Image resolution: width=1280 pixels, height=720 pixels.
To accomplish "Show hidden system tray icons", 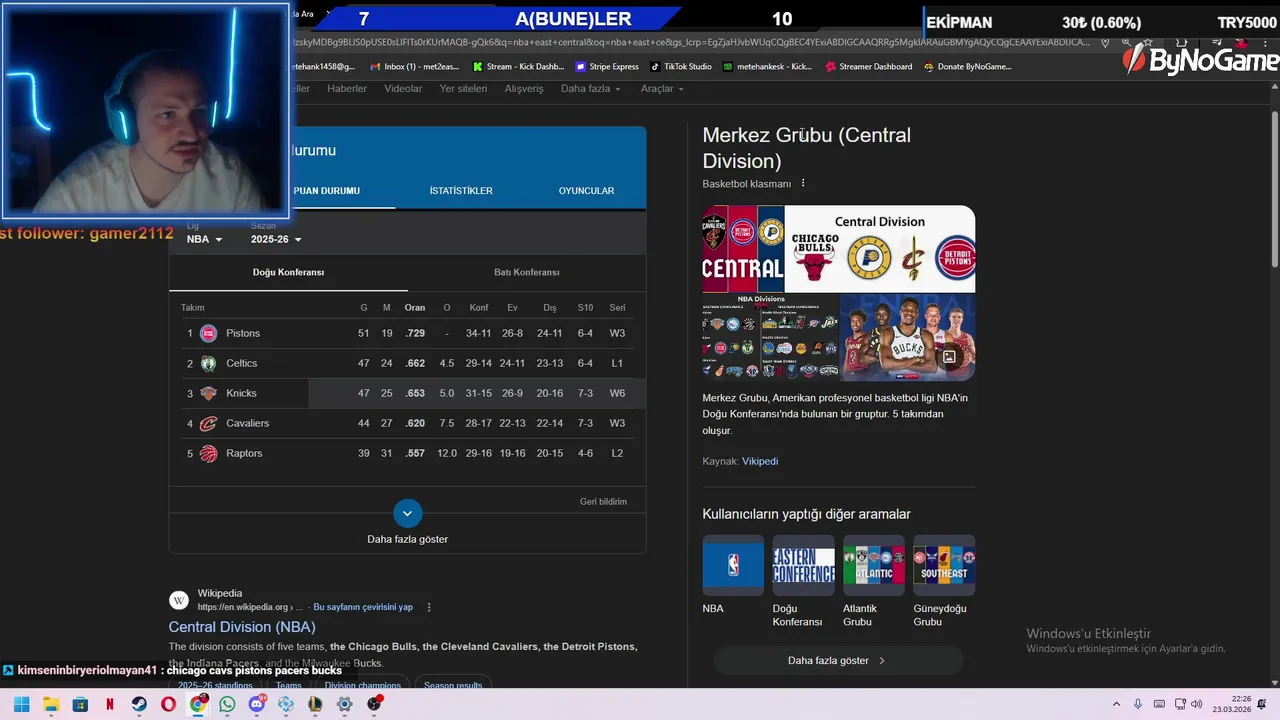I will coord(1116,704).
